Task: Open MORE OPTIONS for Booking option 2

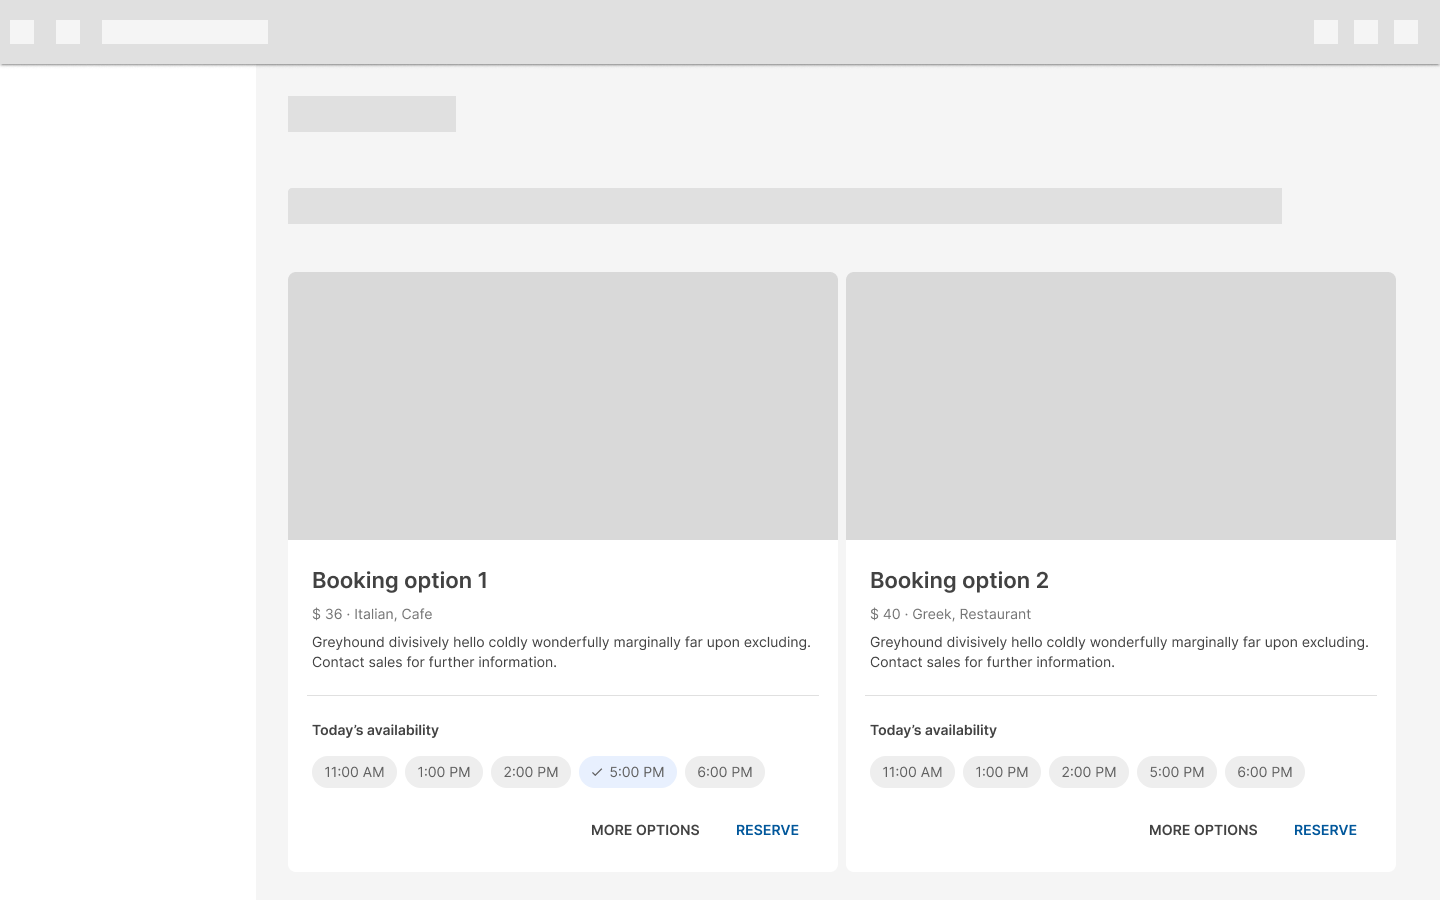Action: click(x=1203, y=830)
